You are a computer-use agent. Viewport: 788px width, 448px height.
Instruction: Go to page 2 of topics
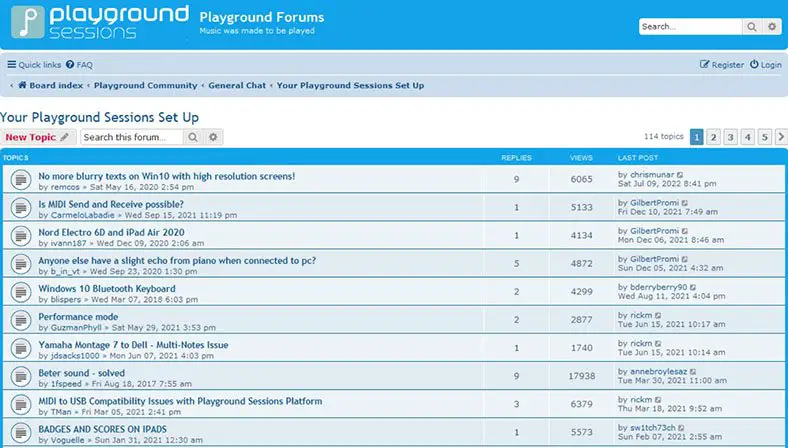click(x=713, y=137)
